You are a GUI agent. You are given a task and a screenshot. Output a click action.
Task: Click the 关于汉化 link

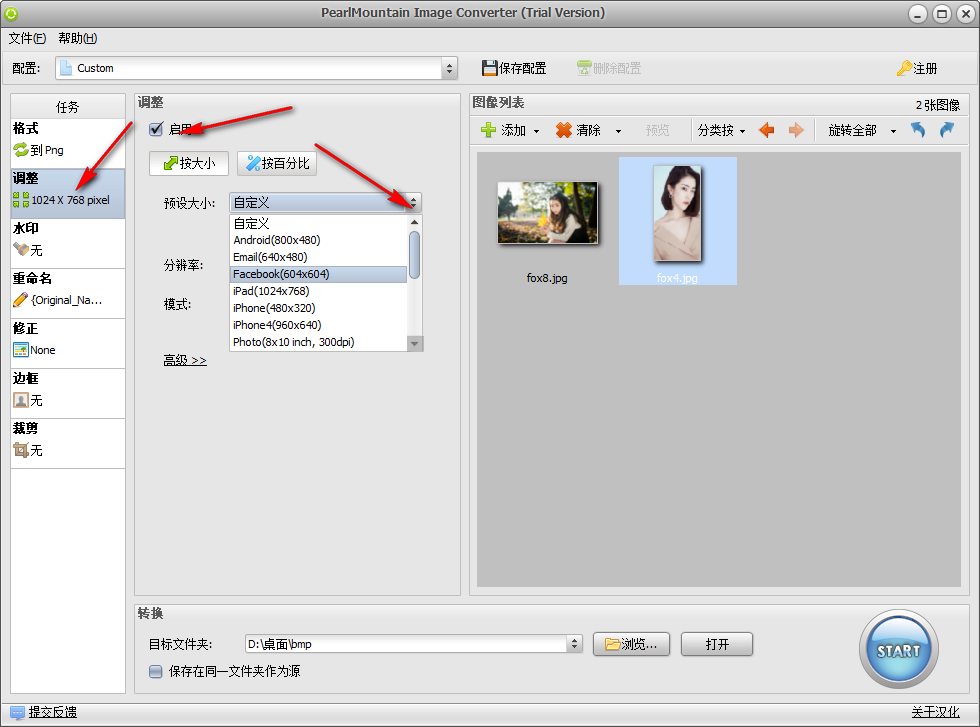pyautogui.click(x=935, y=712)
